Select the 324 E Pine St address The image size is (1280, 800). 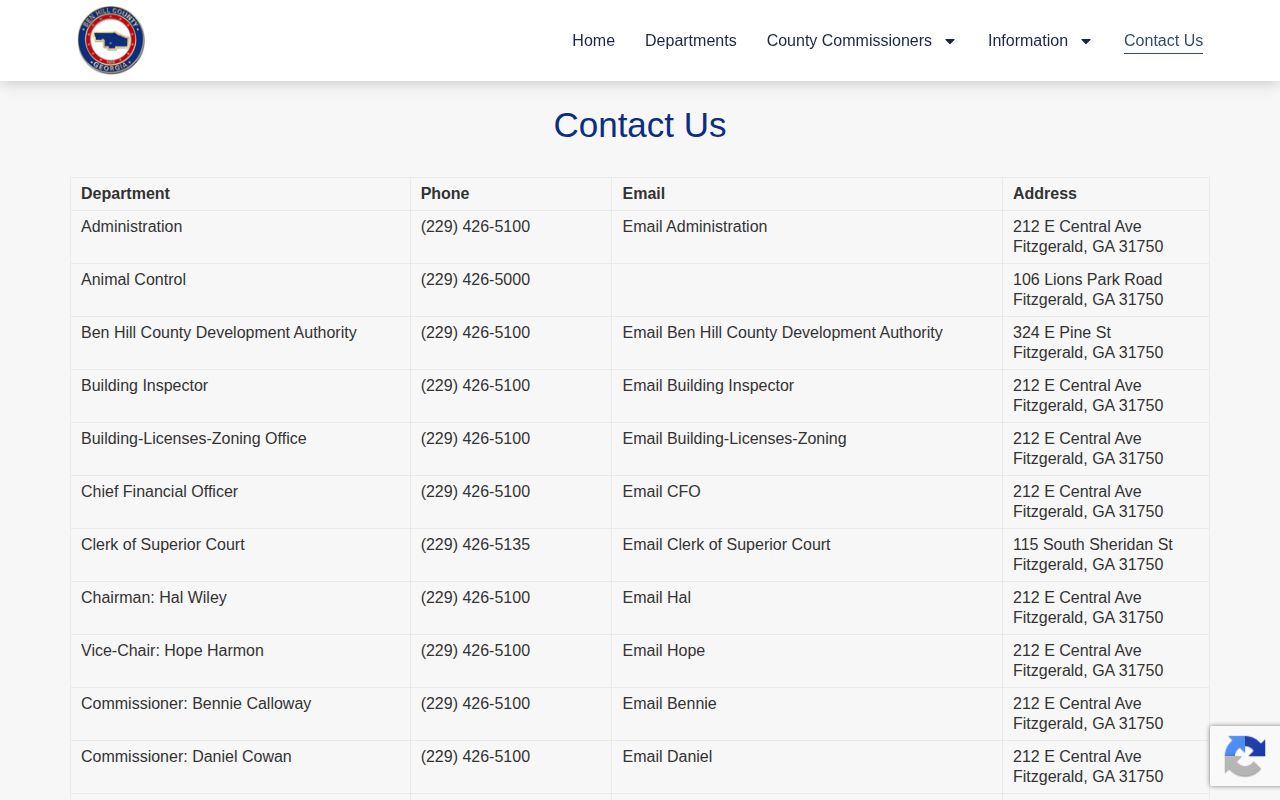point(1088,342)
